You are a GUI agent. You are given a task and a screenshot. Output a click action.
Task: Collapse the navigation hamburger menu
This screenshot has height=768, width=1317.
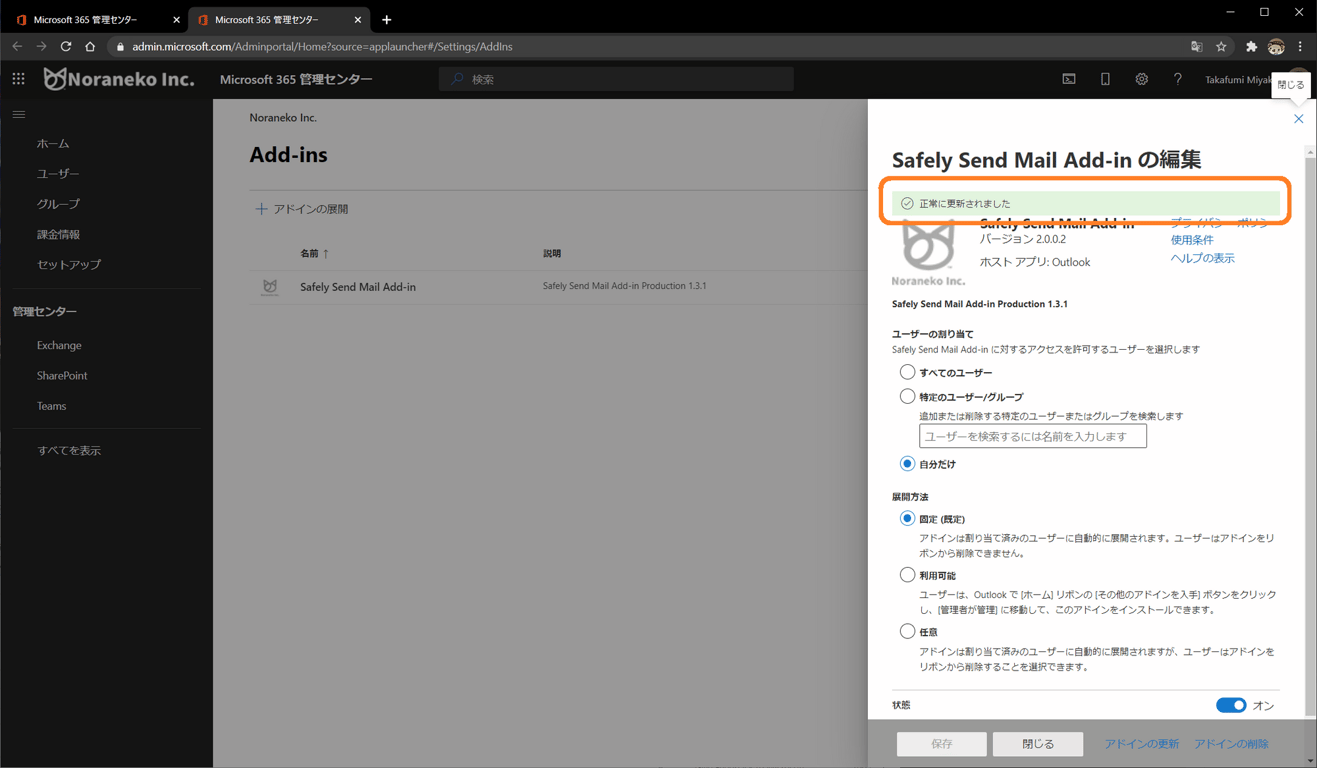[19, 115]
